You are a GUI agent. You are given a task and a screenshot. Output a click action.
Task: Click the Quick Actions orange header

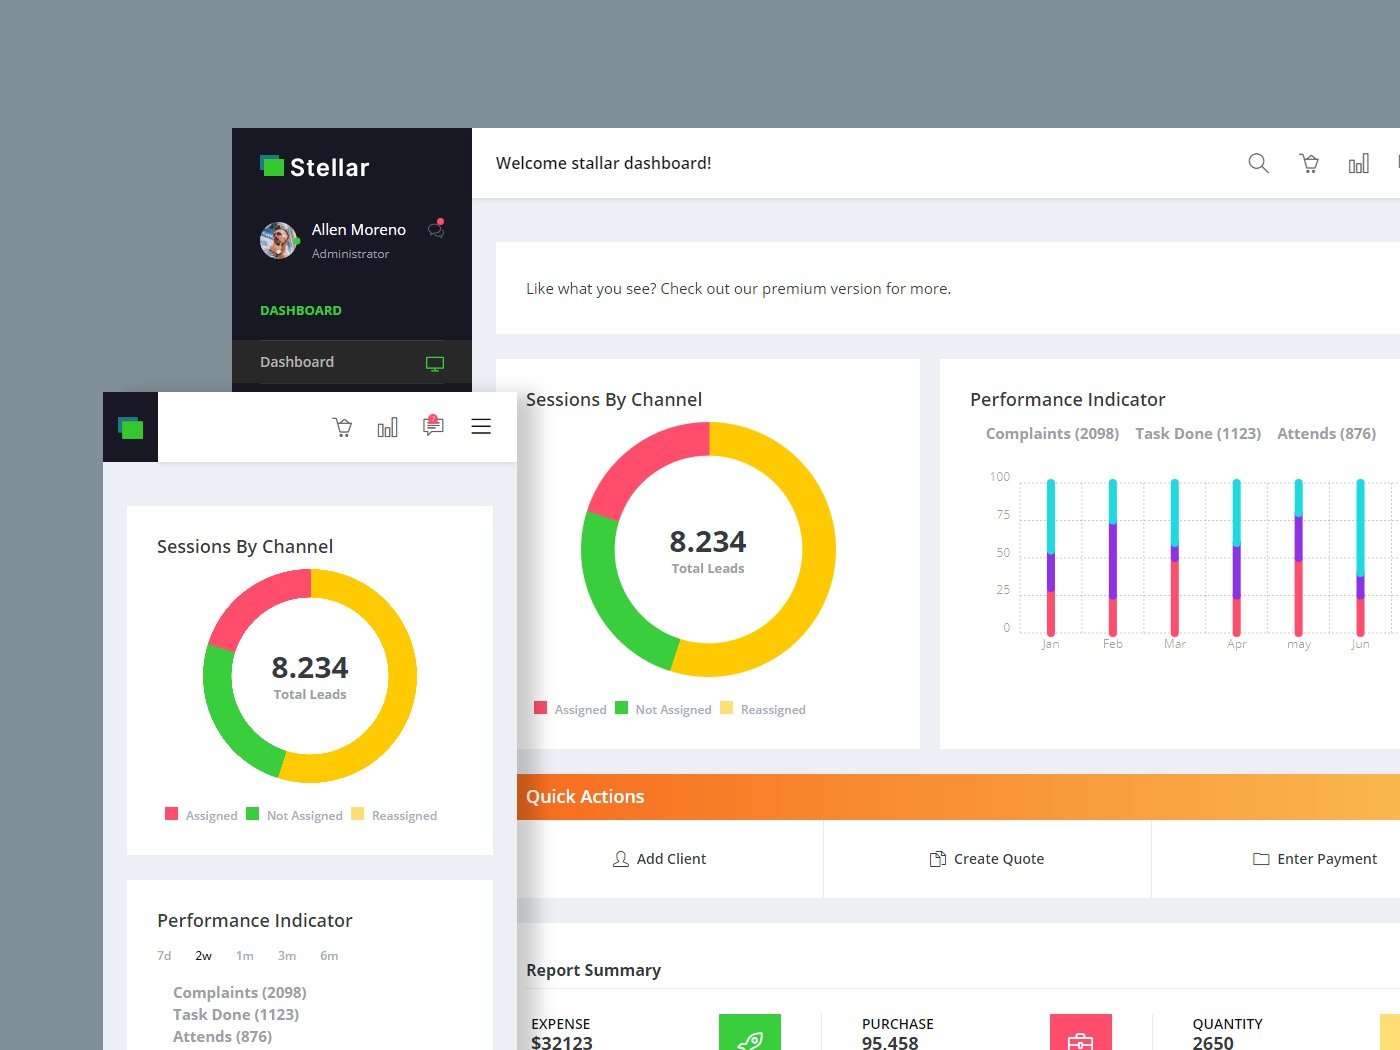click(x=958, y=797)
